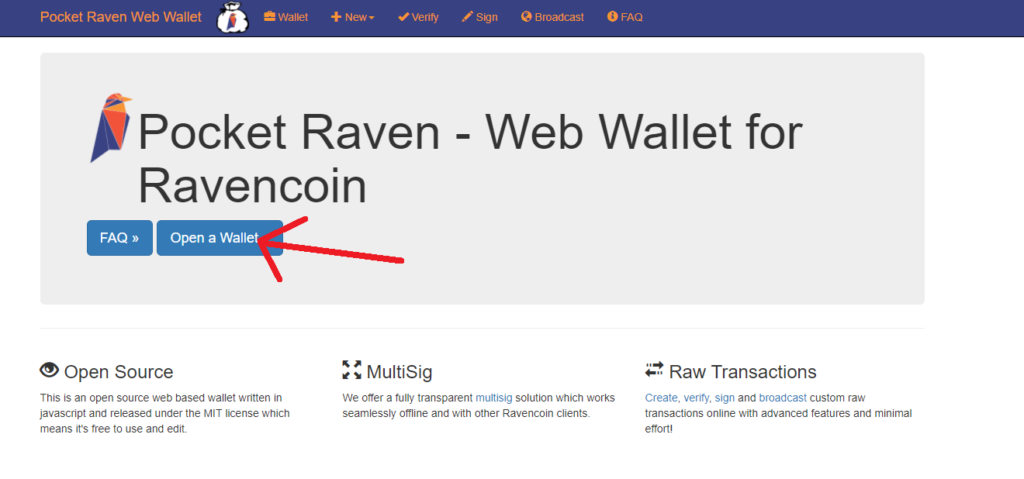Viewport: 1024px width, 479px height.
Task: Click the transfer arrows icon beside Raw Transactions
Action: pyautogui.click(x=654, y=370)
